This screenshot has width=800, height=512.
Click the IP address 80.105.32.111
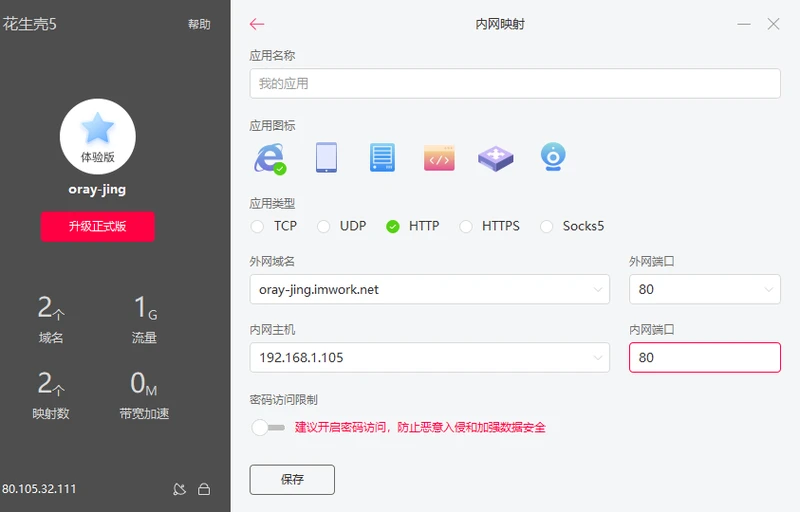click(39, 489)
